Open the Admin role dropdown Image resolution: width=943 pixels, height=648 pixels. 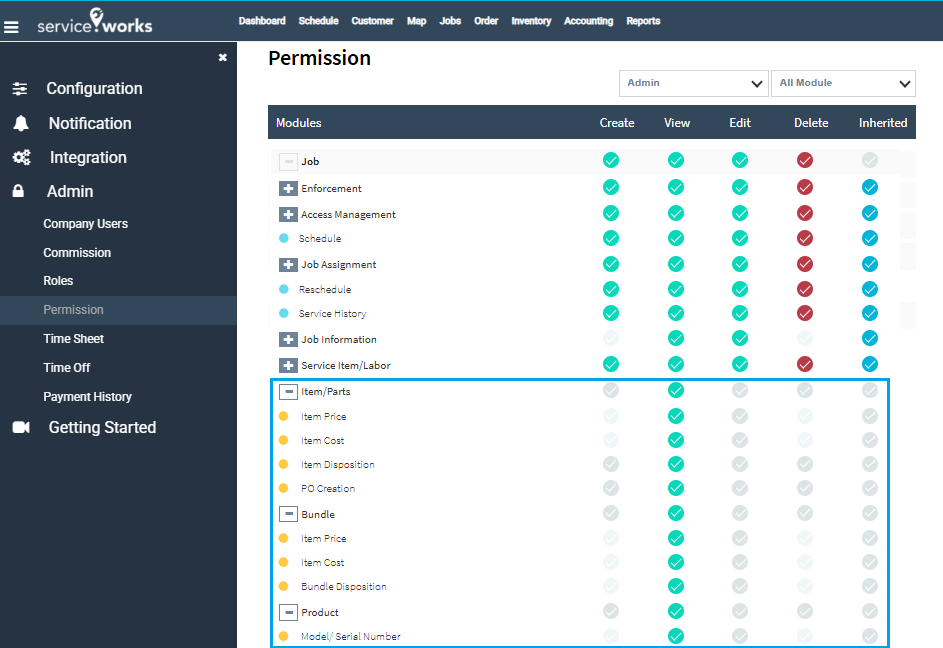tap(693, 83)
